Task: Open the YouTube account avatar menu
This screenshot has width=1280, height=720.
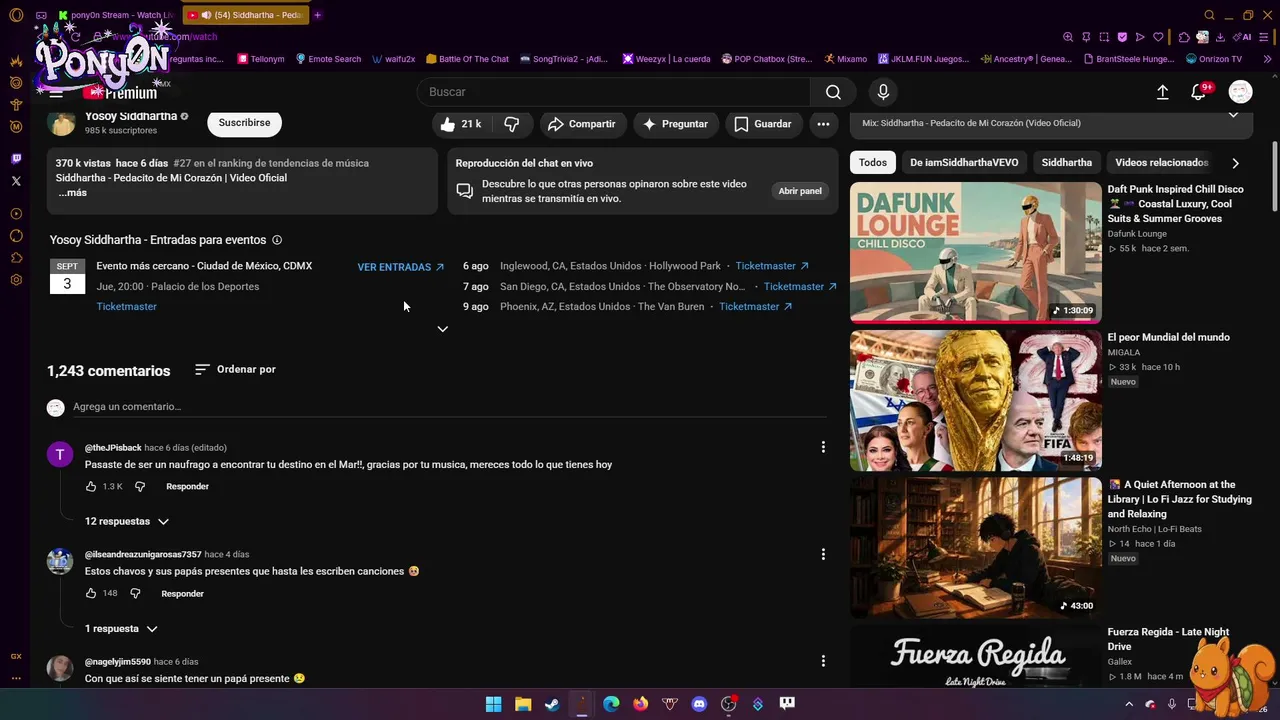Action: pos(1240,92)
